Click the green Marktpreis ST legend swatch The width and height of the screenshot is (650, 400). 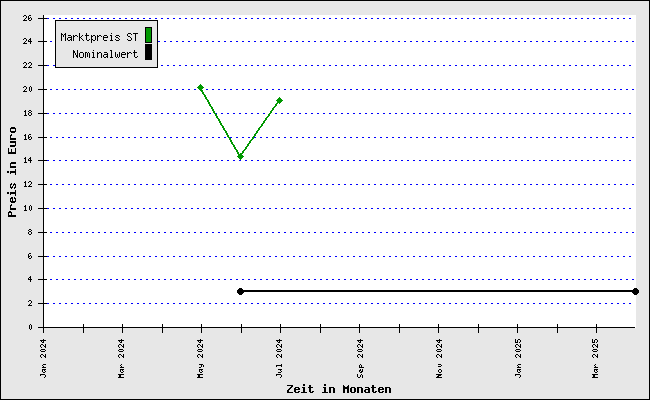[x=148, y=35]
